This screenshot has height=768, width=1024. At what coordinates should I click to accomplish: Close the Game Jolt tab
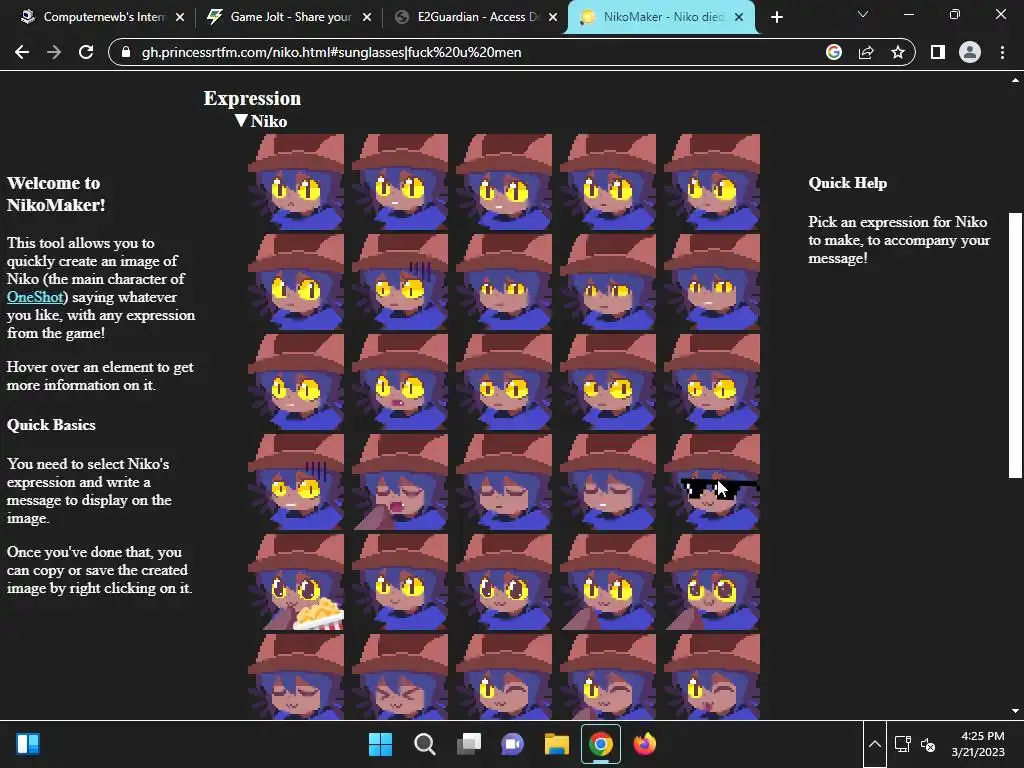tap(367, 18)
